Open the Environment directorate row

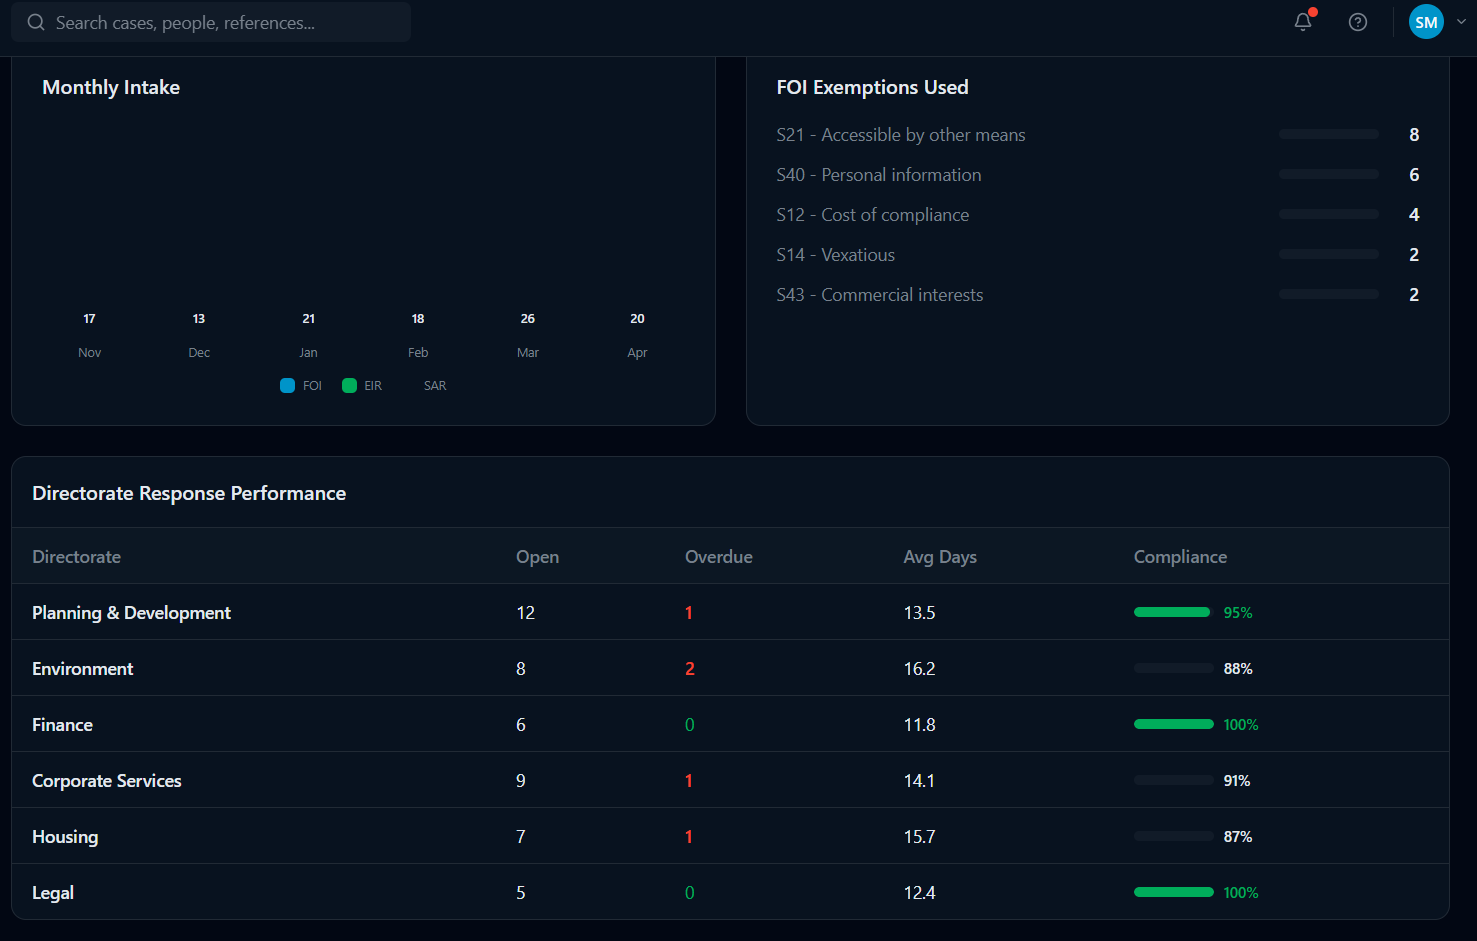coord(730,668)
